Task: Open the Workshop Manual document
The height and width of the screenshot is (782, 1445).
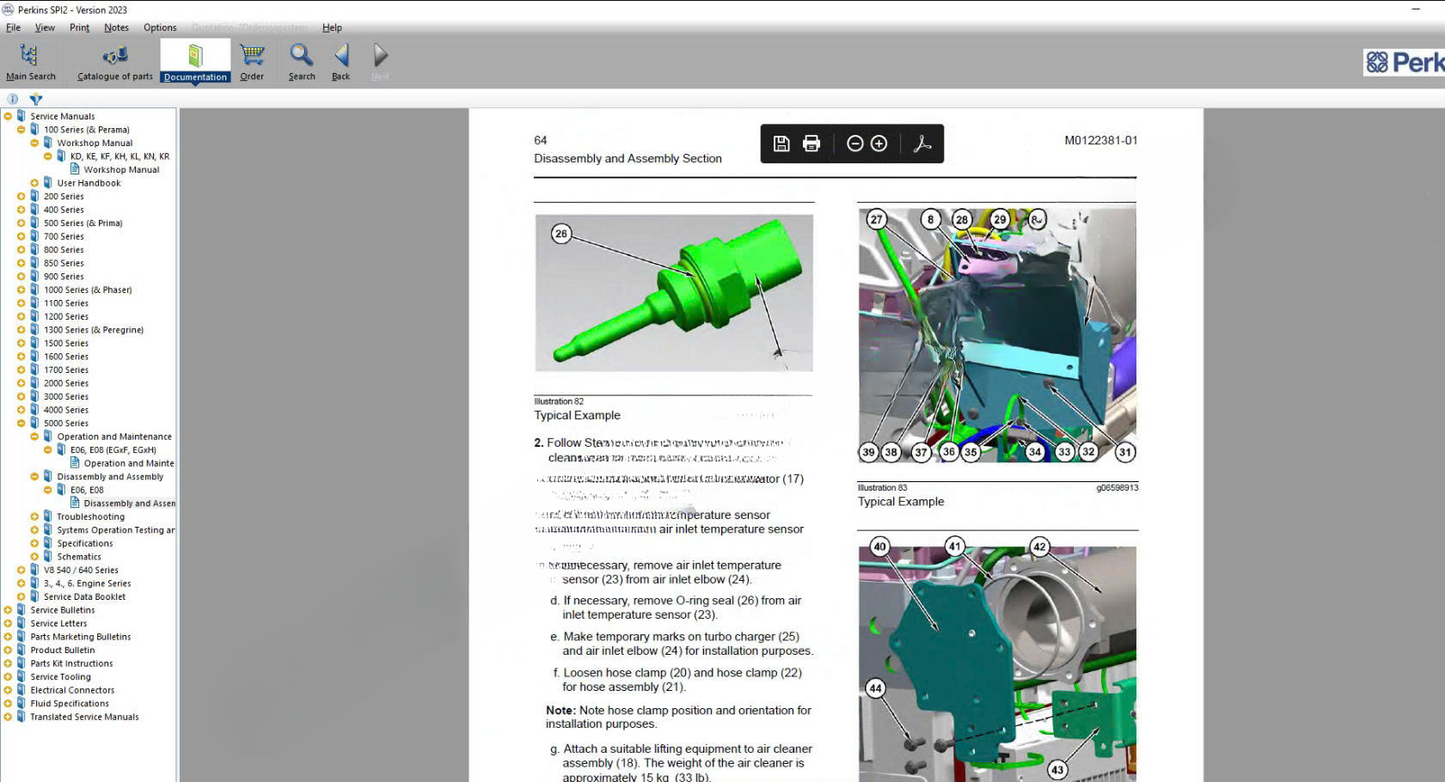Action: point(121,170)
